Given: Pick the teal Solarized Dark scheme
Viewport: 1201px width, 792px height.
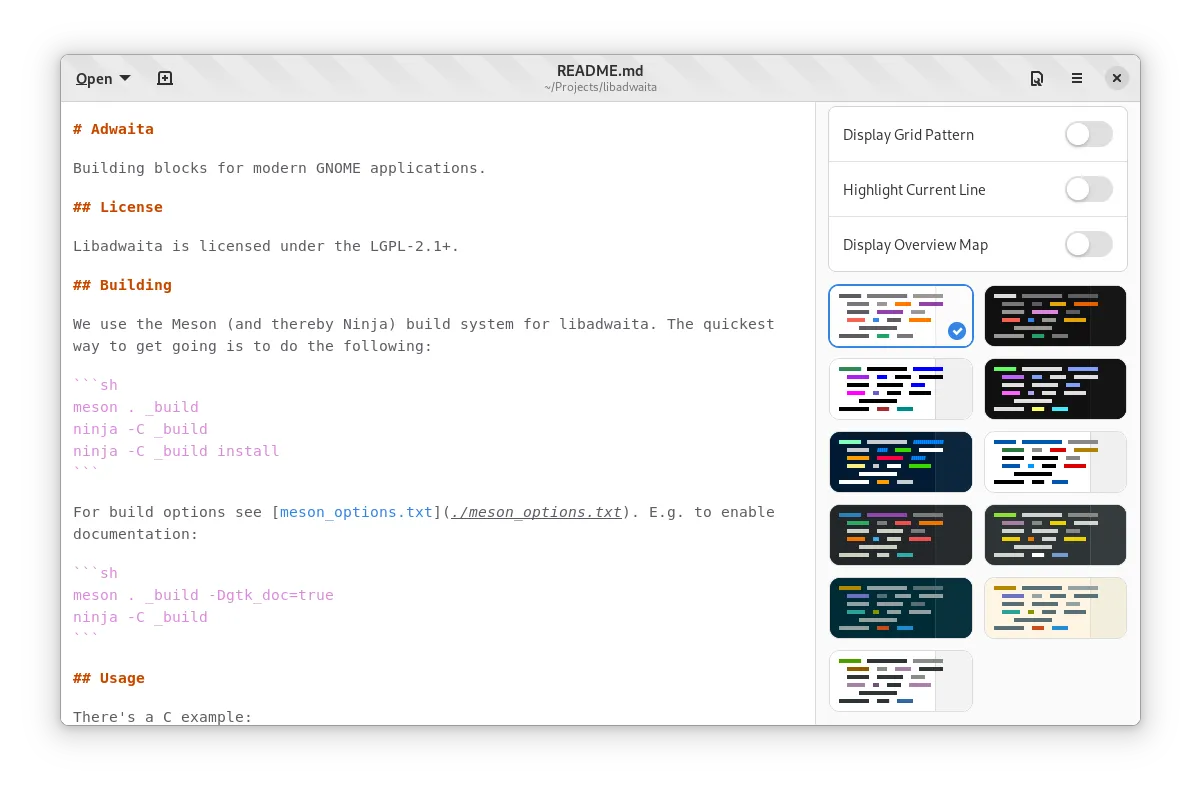Looking at the screenshot, I should 900,608.
